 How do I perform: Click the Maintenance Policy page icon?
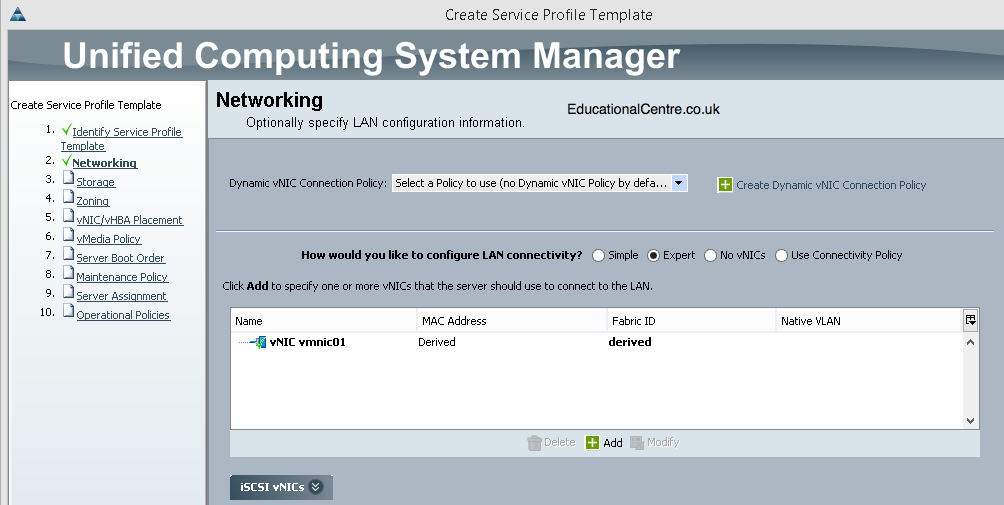pyautogui.click(x=69, y=273)
